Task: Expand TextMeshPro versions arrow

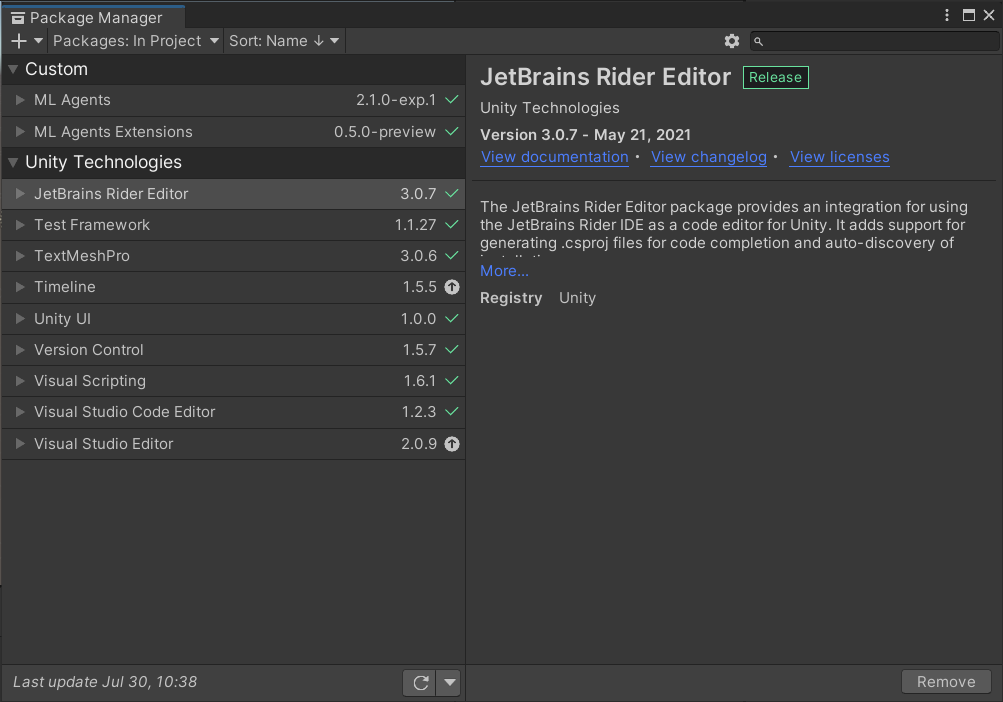Action: pos(20,256)
